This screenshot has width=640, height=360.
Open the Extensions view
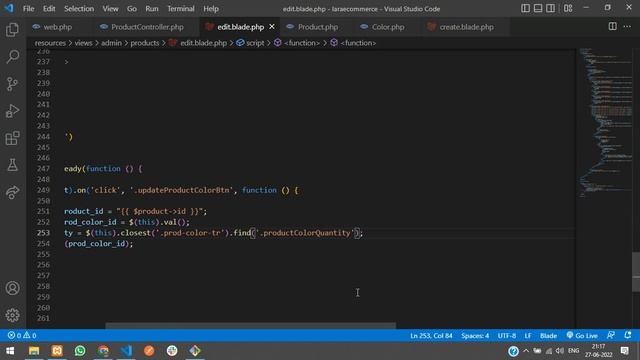pyautogui.click(x=12, y=138)
